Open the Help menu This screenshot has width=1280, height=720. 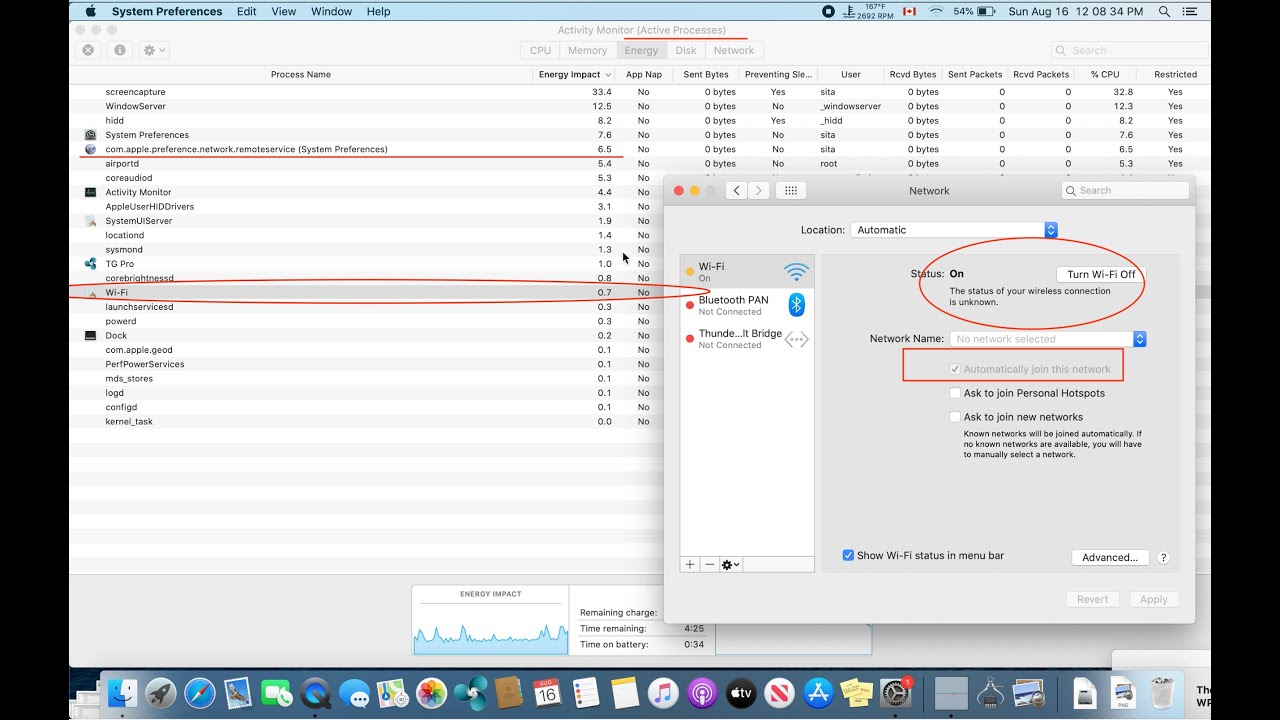tap(379, 12)
